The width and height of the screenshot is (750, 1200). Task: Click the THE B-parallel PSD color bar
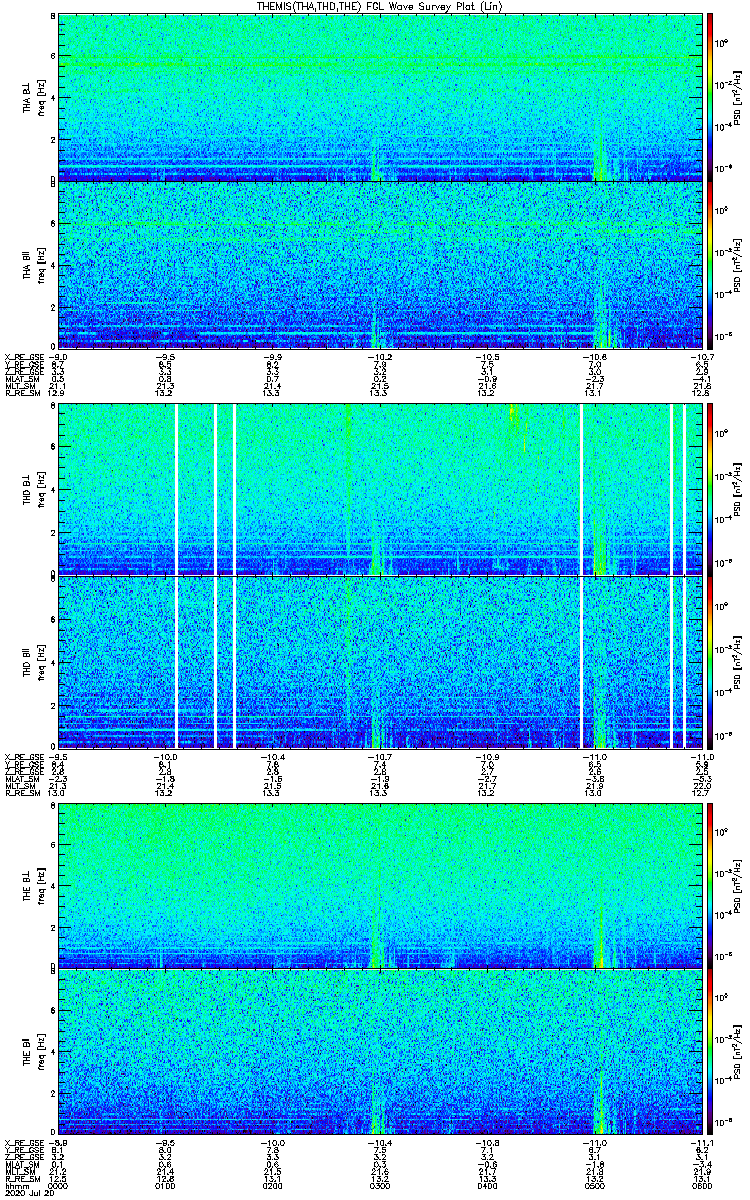[x=711, y=1051]
